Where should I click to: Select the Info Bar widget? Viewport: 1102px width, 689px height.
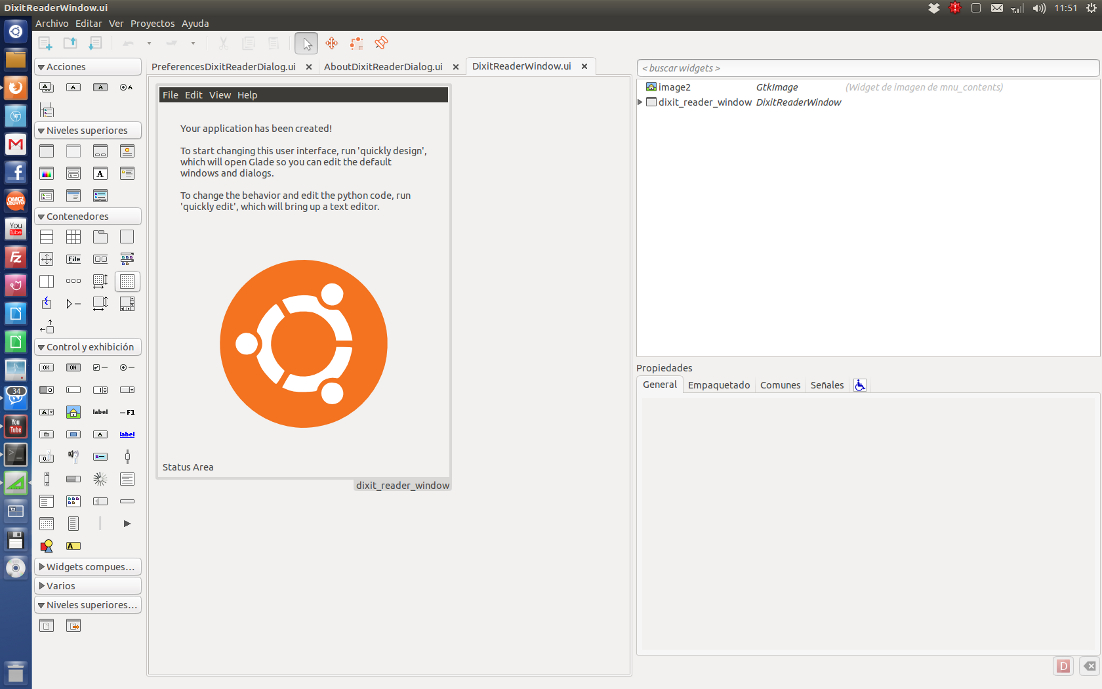pos(73,546)
